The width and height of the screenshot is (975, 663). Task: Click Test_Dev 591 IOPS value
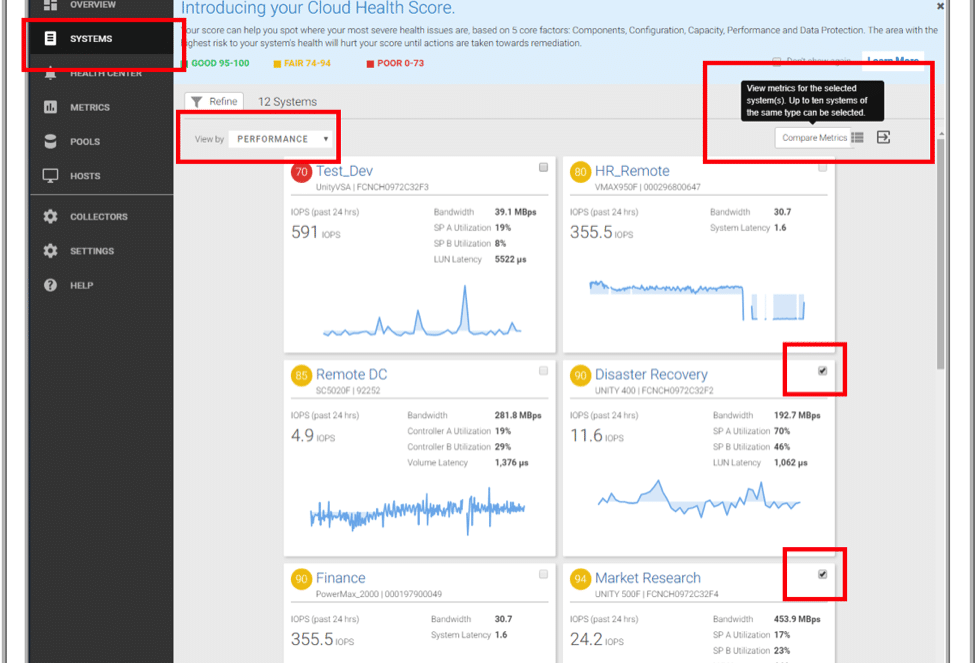pyautogui.click(x=315, y=233)
